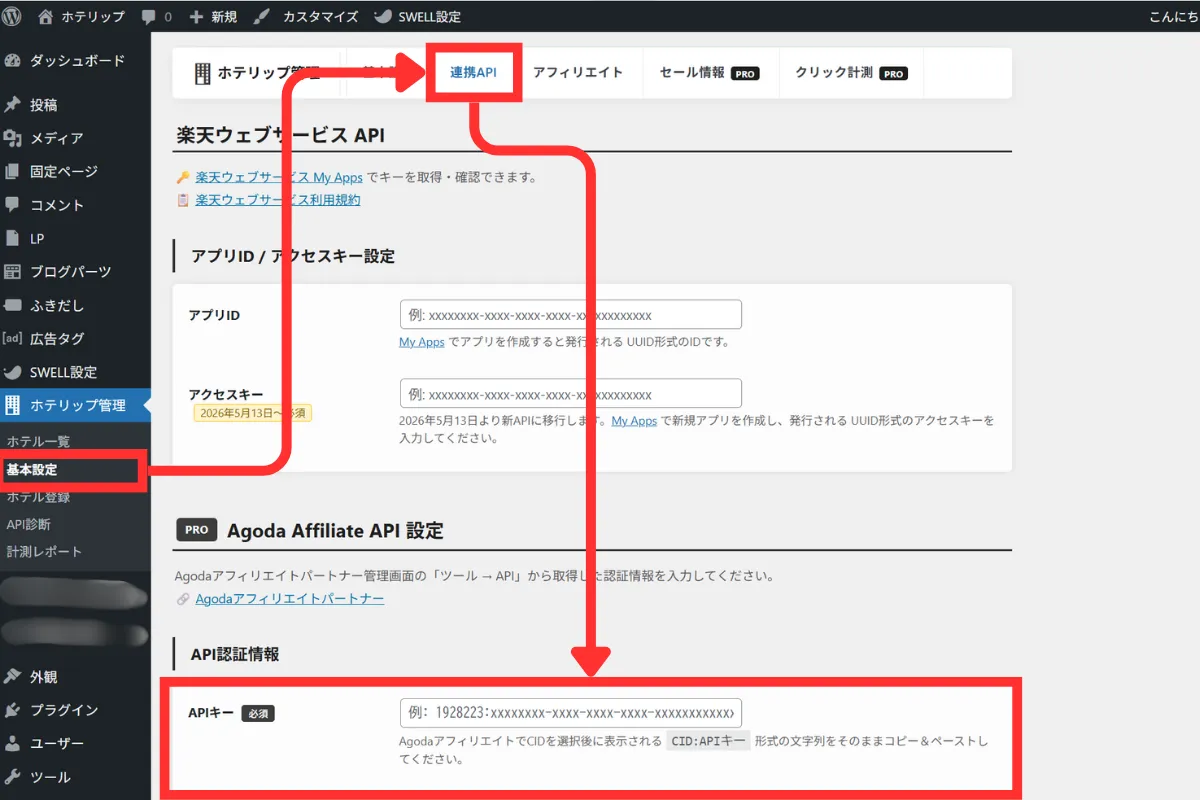Click the API認証情報 section heading

[235, 654]
